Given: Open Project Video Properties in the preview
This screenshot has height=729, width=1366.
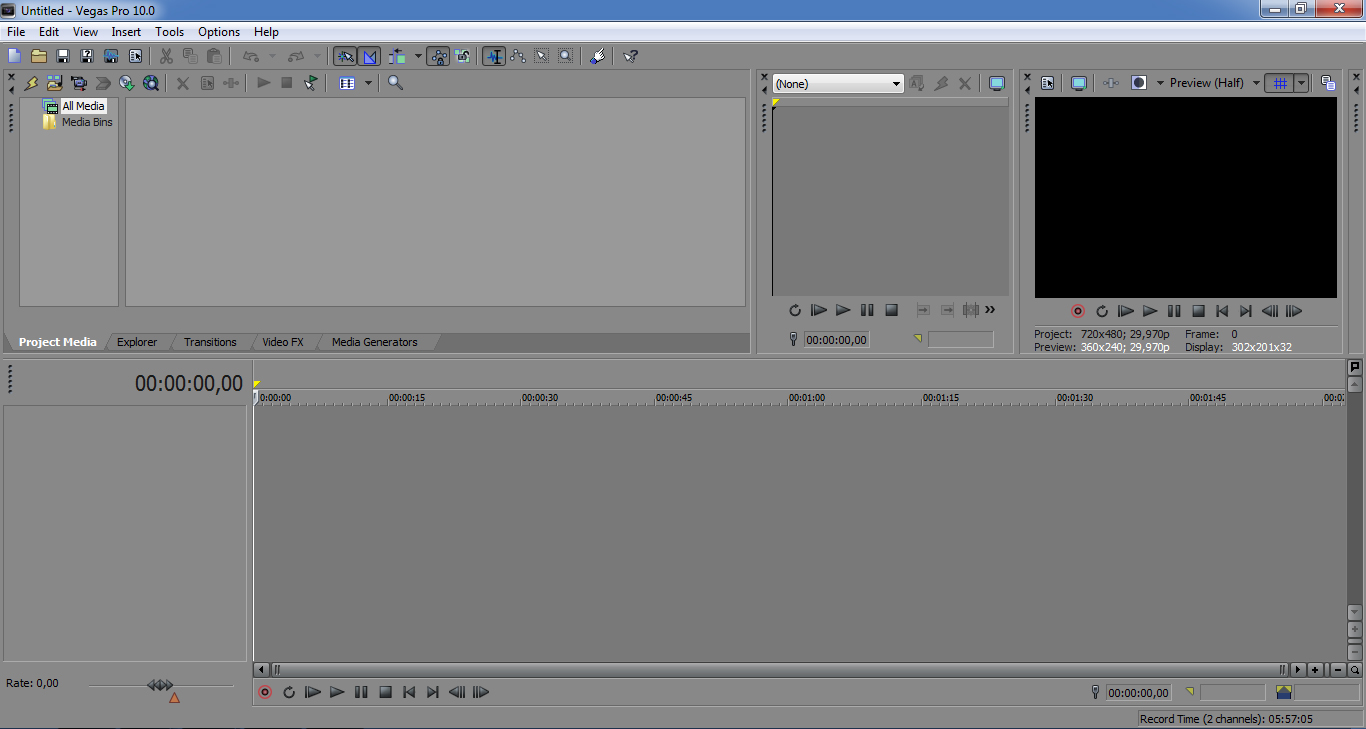Looking at the screenshot, I should 1048,84.
